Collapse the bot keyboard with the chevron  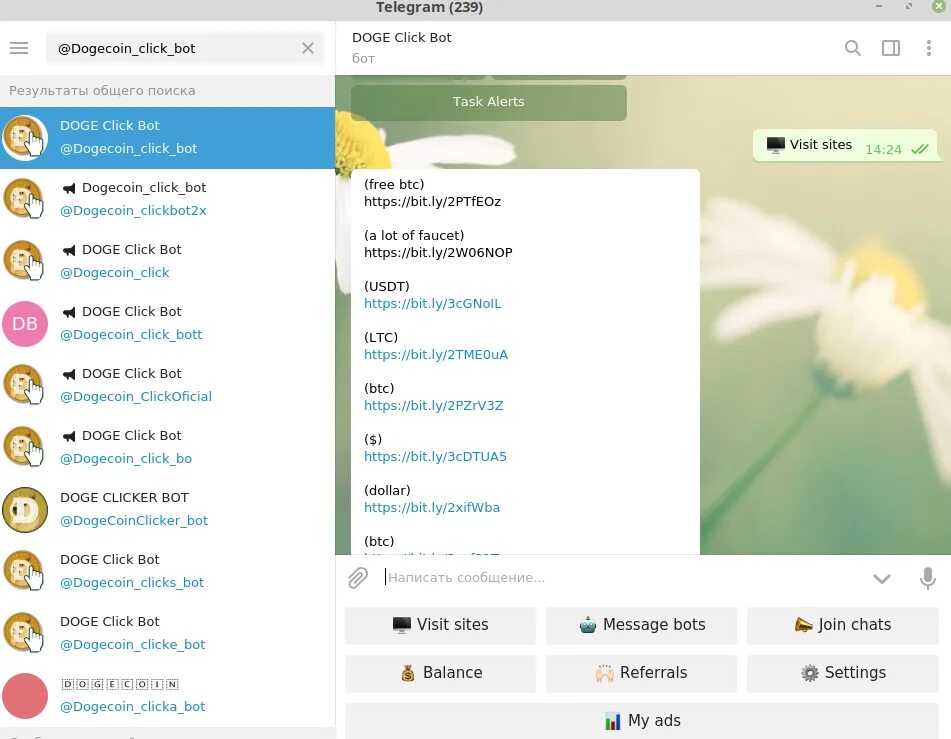[x=882, y=578]
